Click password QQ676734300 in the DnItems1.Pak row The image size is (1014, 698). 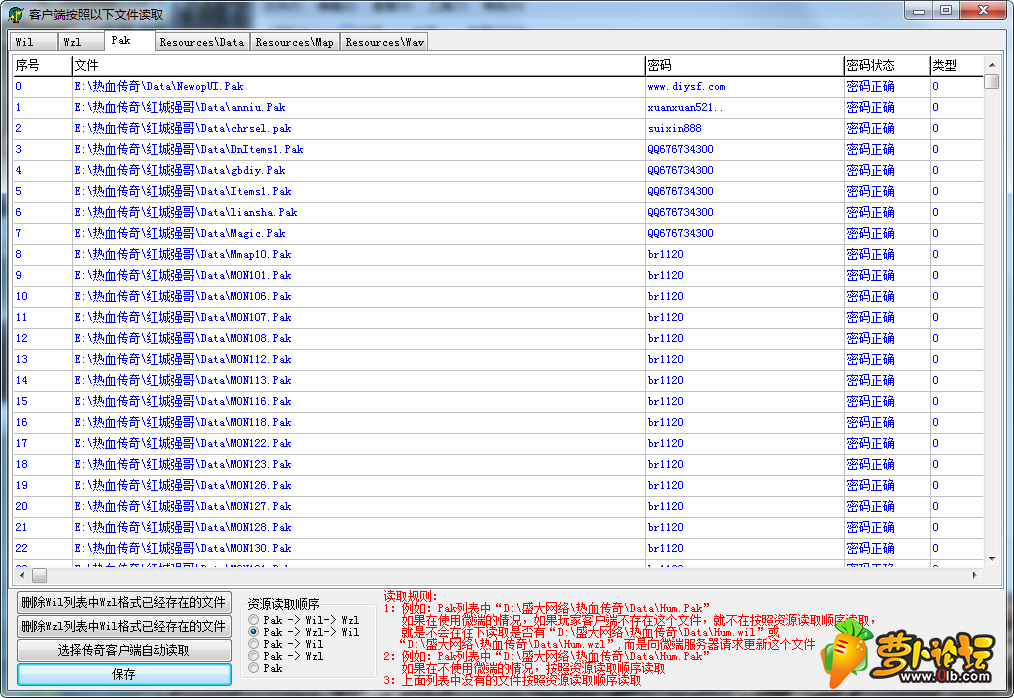click(x=680, y=149)
